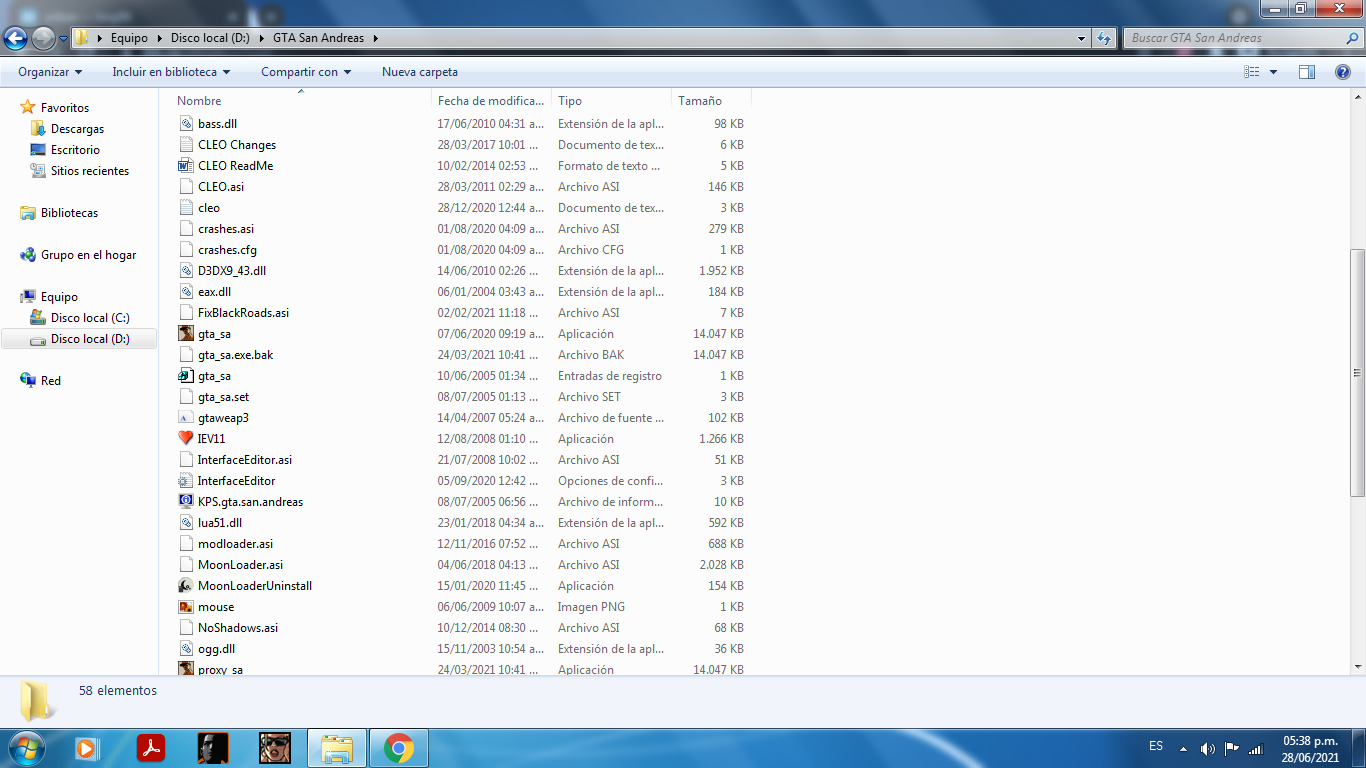This screenshot has width=1366, height=768.
Task: Click the file list vertical scrollbar
Action: pyautogui.click(x=1357, y=374)
